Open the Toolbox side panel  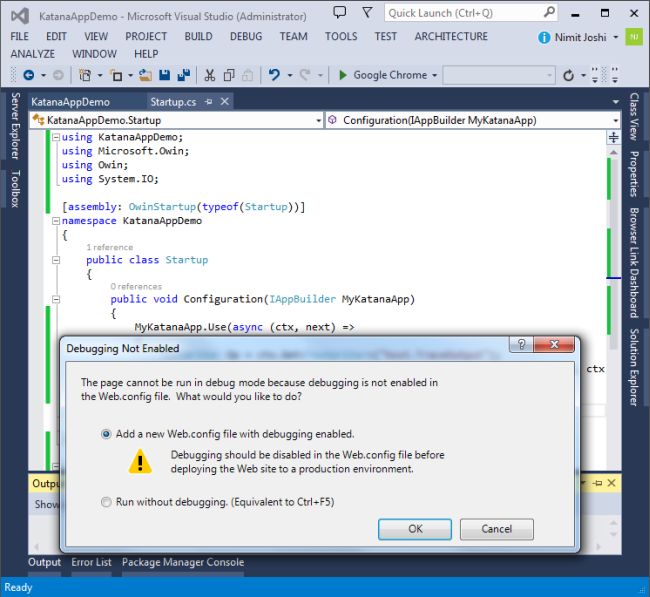[x=15, y=189]
